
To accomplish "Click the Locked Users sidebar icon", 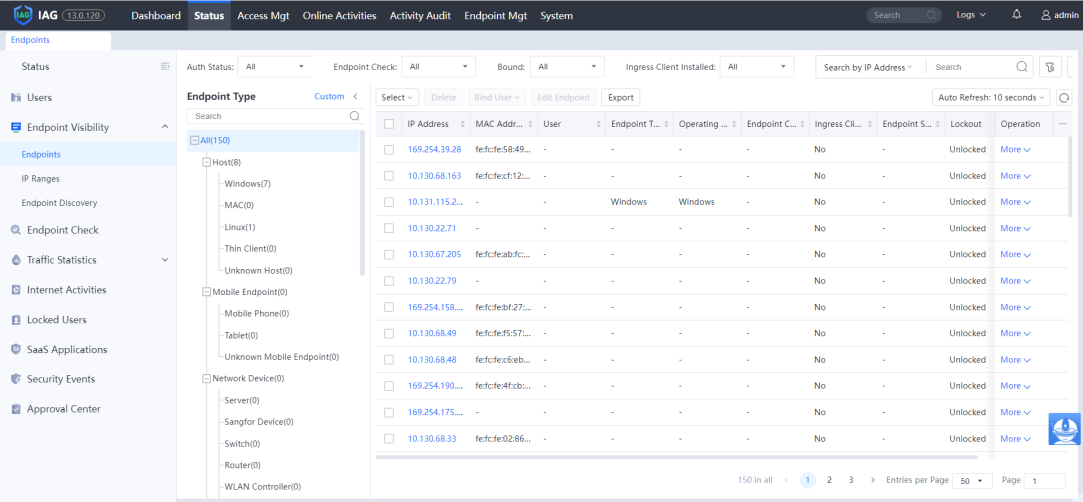I will [x=16, y=320].
